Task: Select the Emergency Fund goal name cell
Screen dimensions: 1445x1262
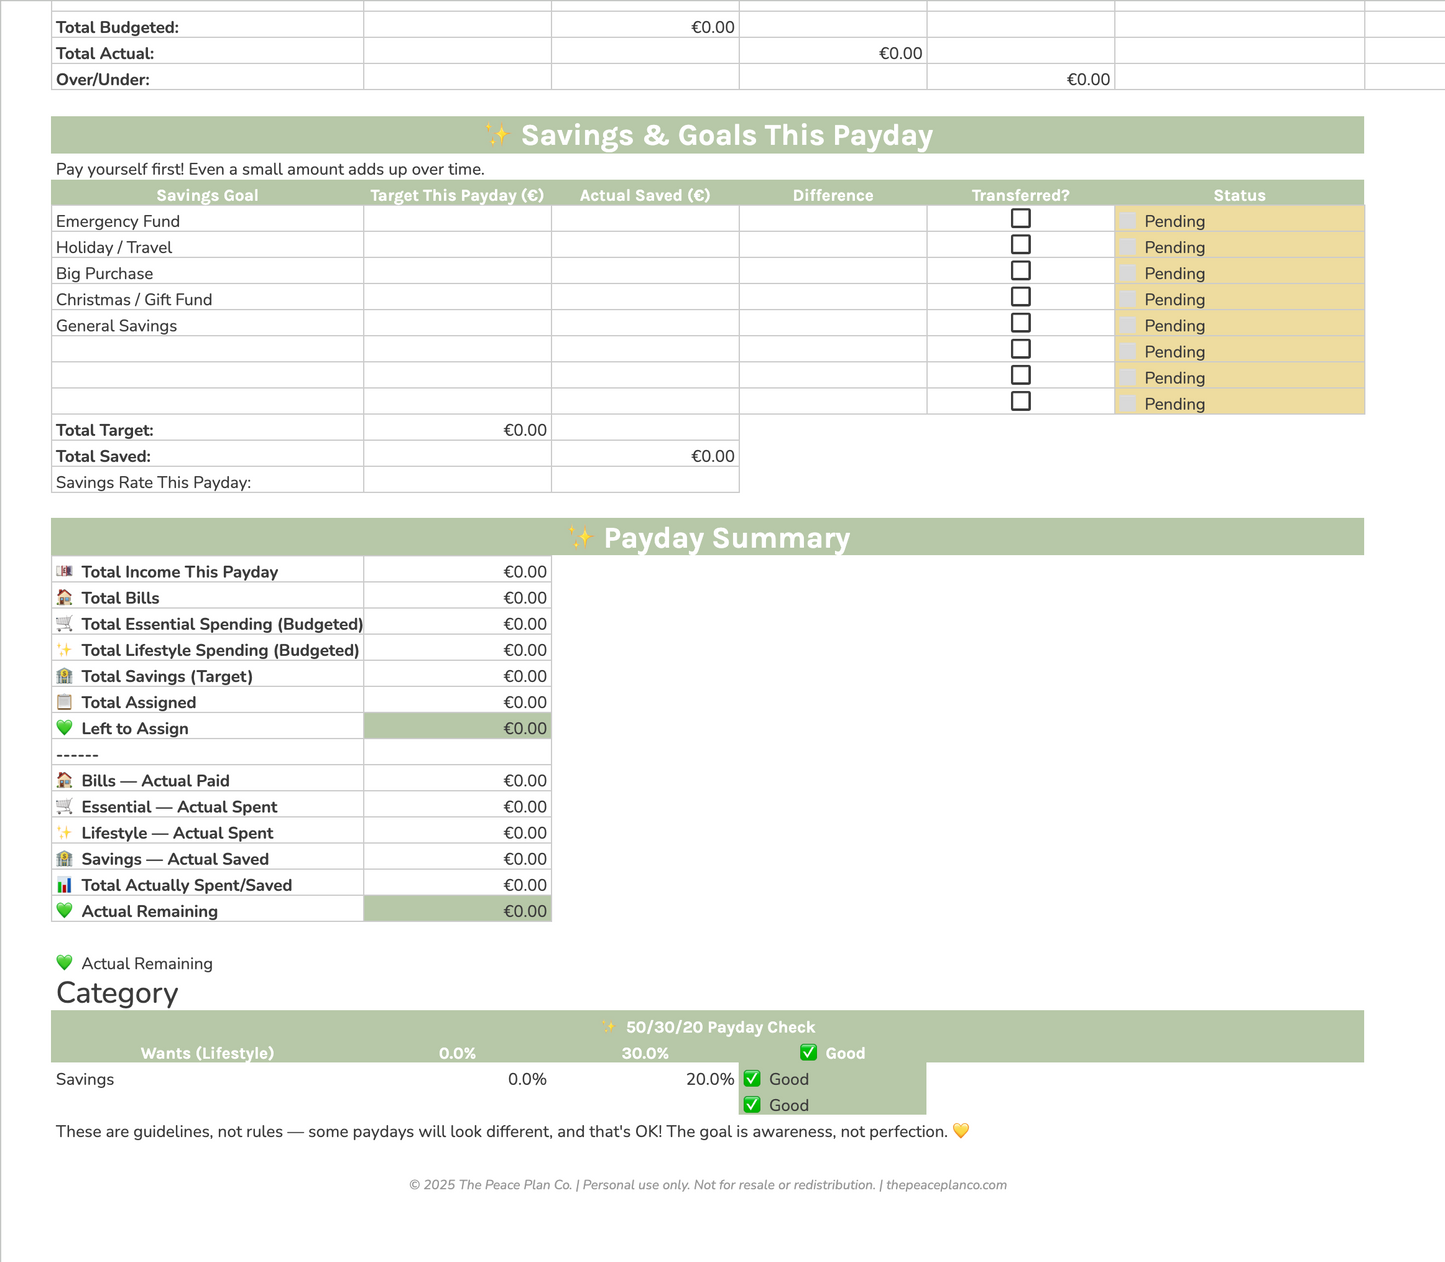Action: click(x=207, y=219)
